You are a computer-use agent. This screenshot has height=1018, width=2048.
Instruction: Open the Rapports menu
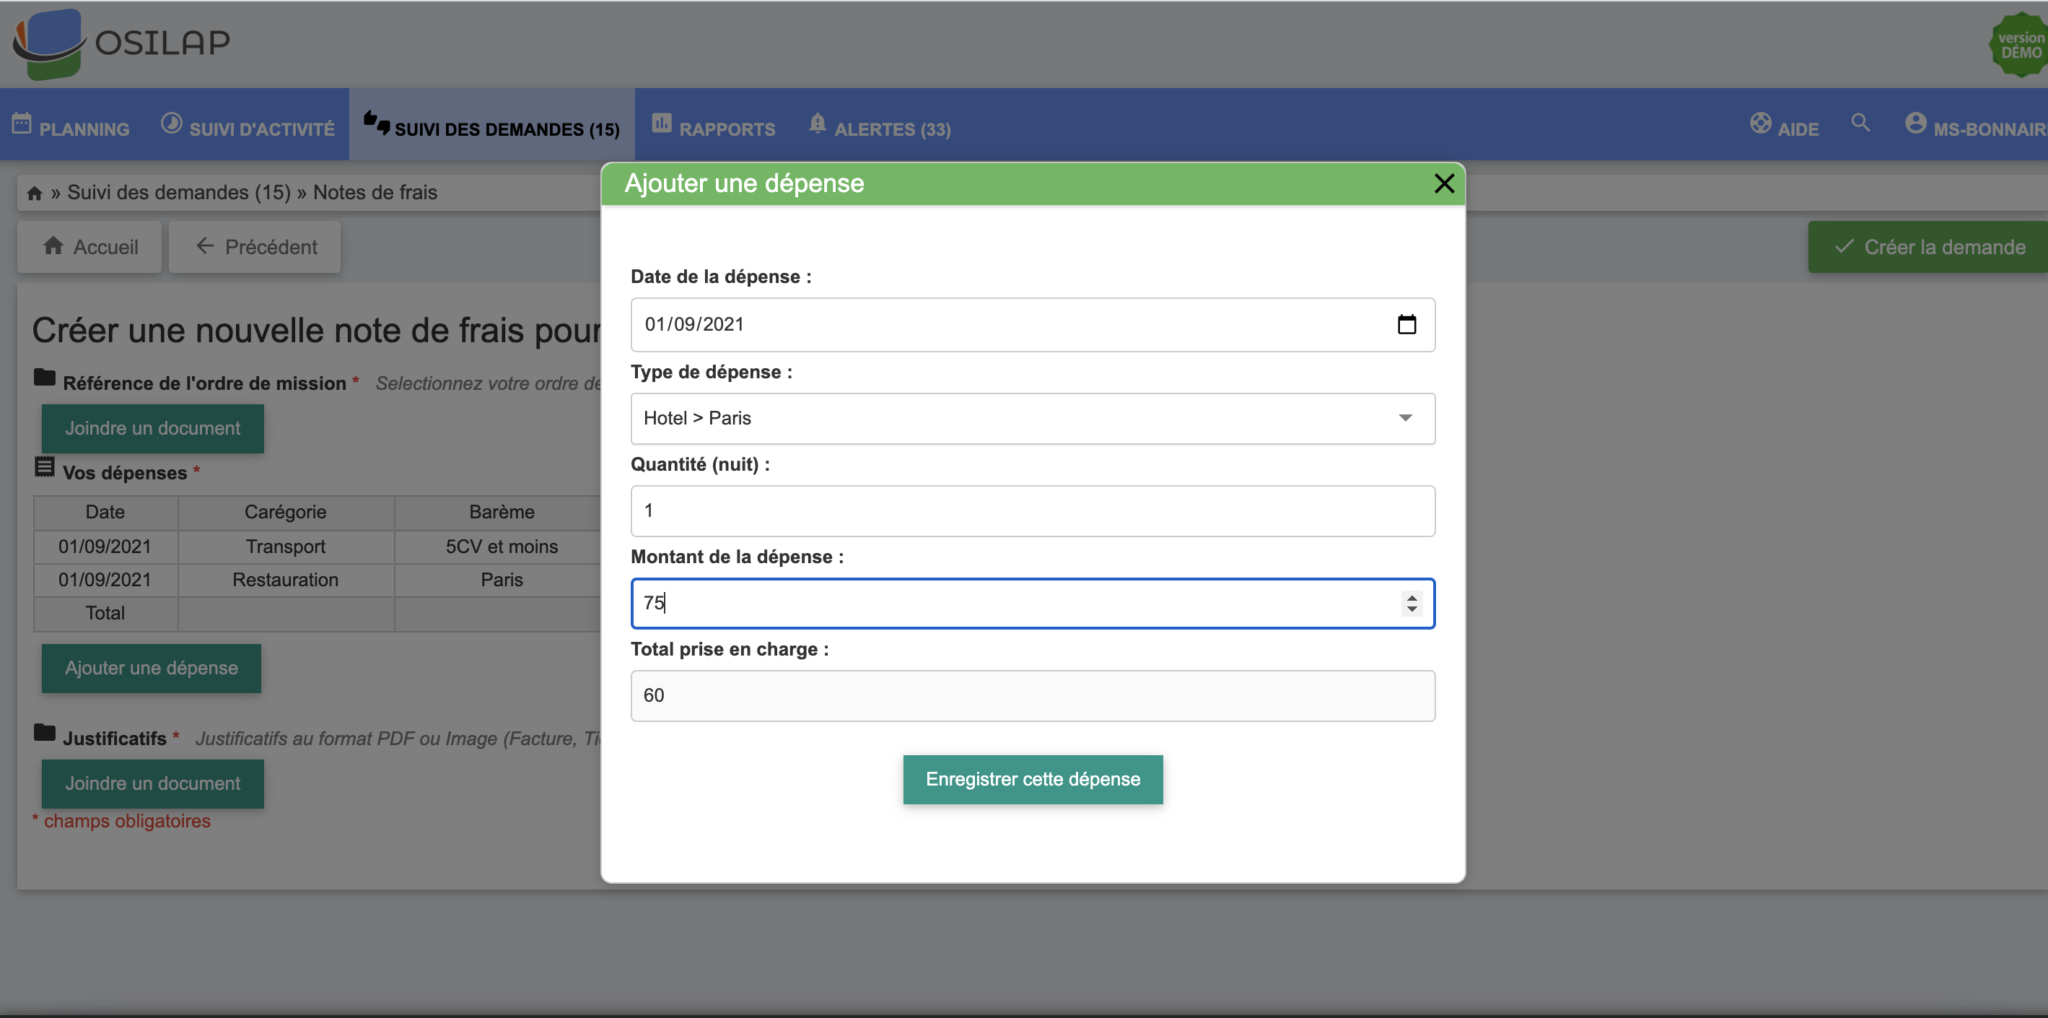click(714, 126)
